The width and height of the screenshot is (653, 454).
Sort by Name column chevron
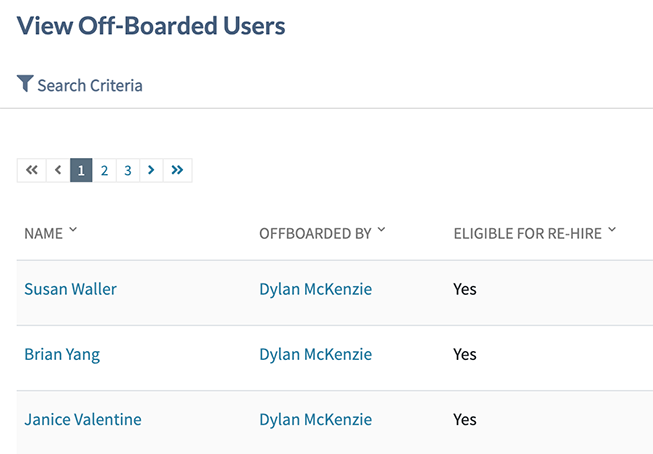[73, 232]
